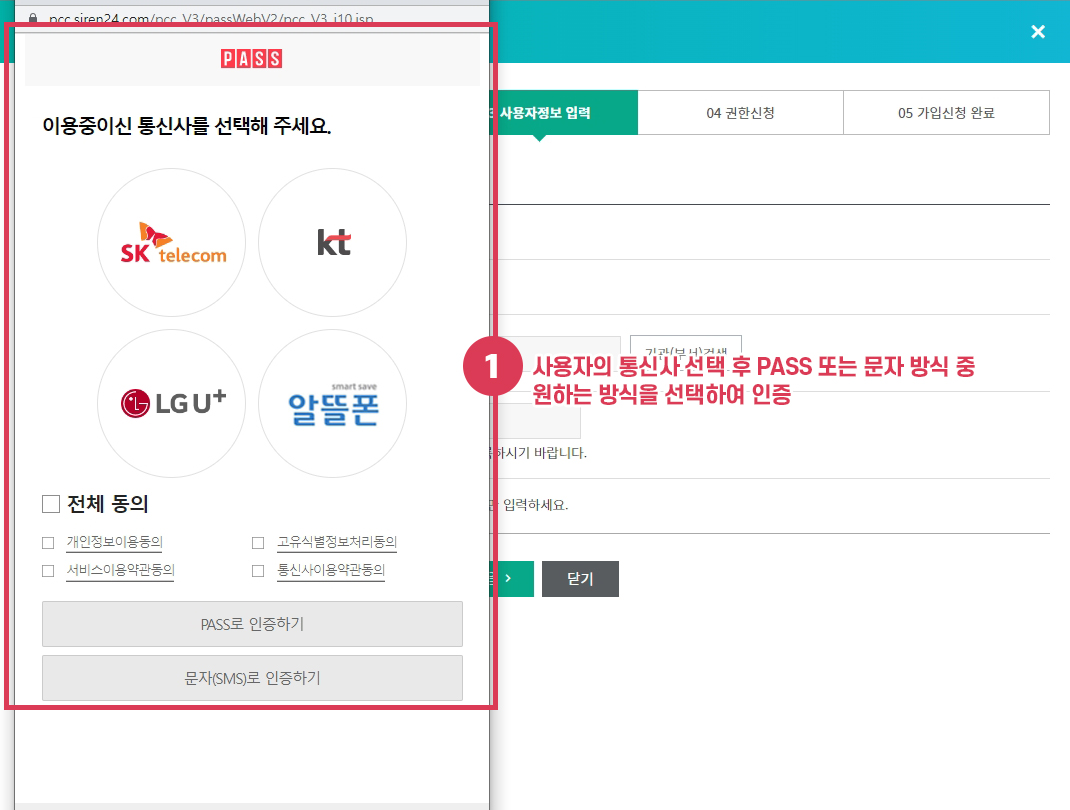Viewport: 1070px width, 810px height.
Task: Select the 04 권한신청 step tab
Action: tap(740, 113)
